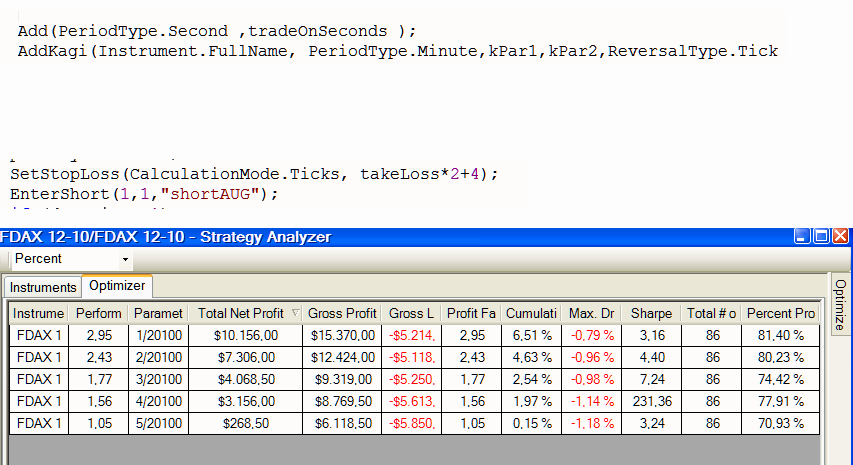Click the -$5.214 gross loss cell

click(412, 336)
